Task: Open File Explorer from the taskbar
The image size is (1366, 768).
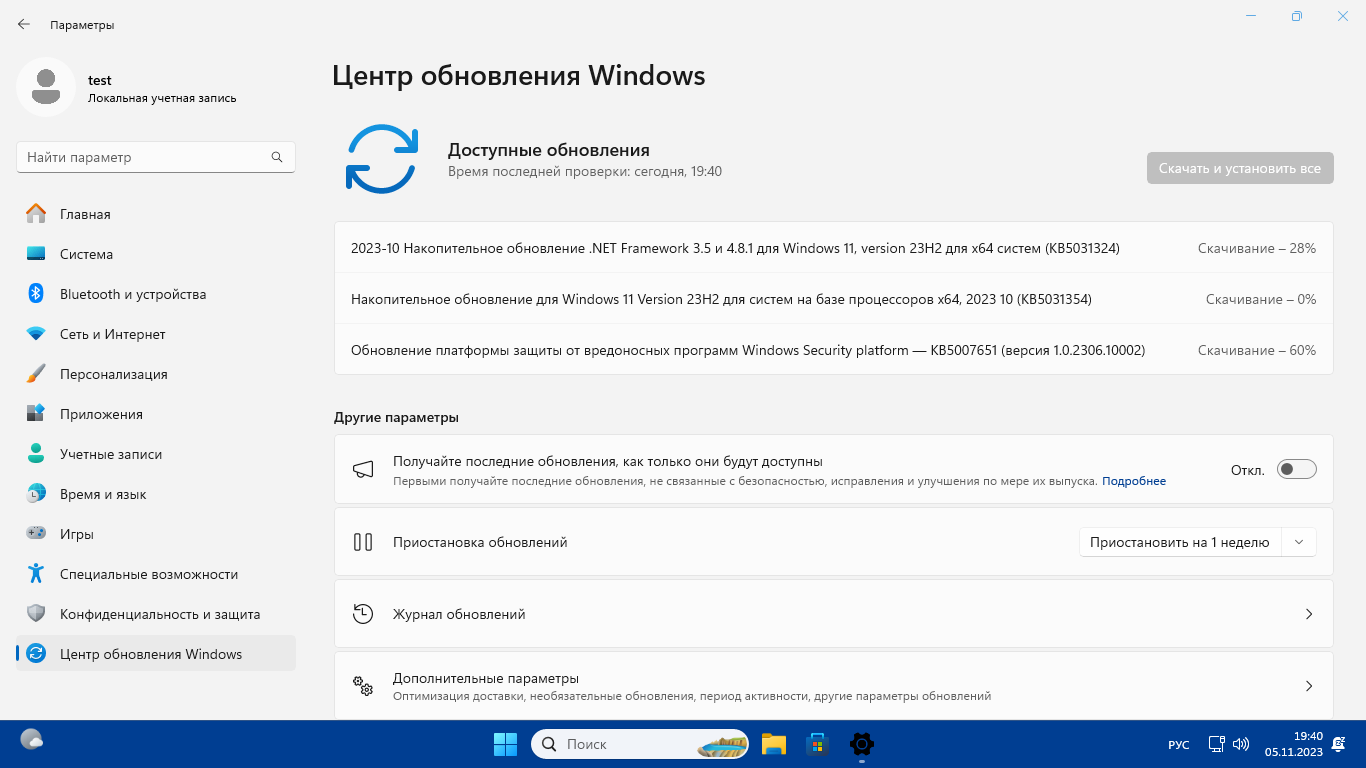Action: coord(773,744)
